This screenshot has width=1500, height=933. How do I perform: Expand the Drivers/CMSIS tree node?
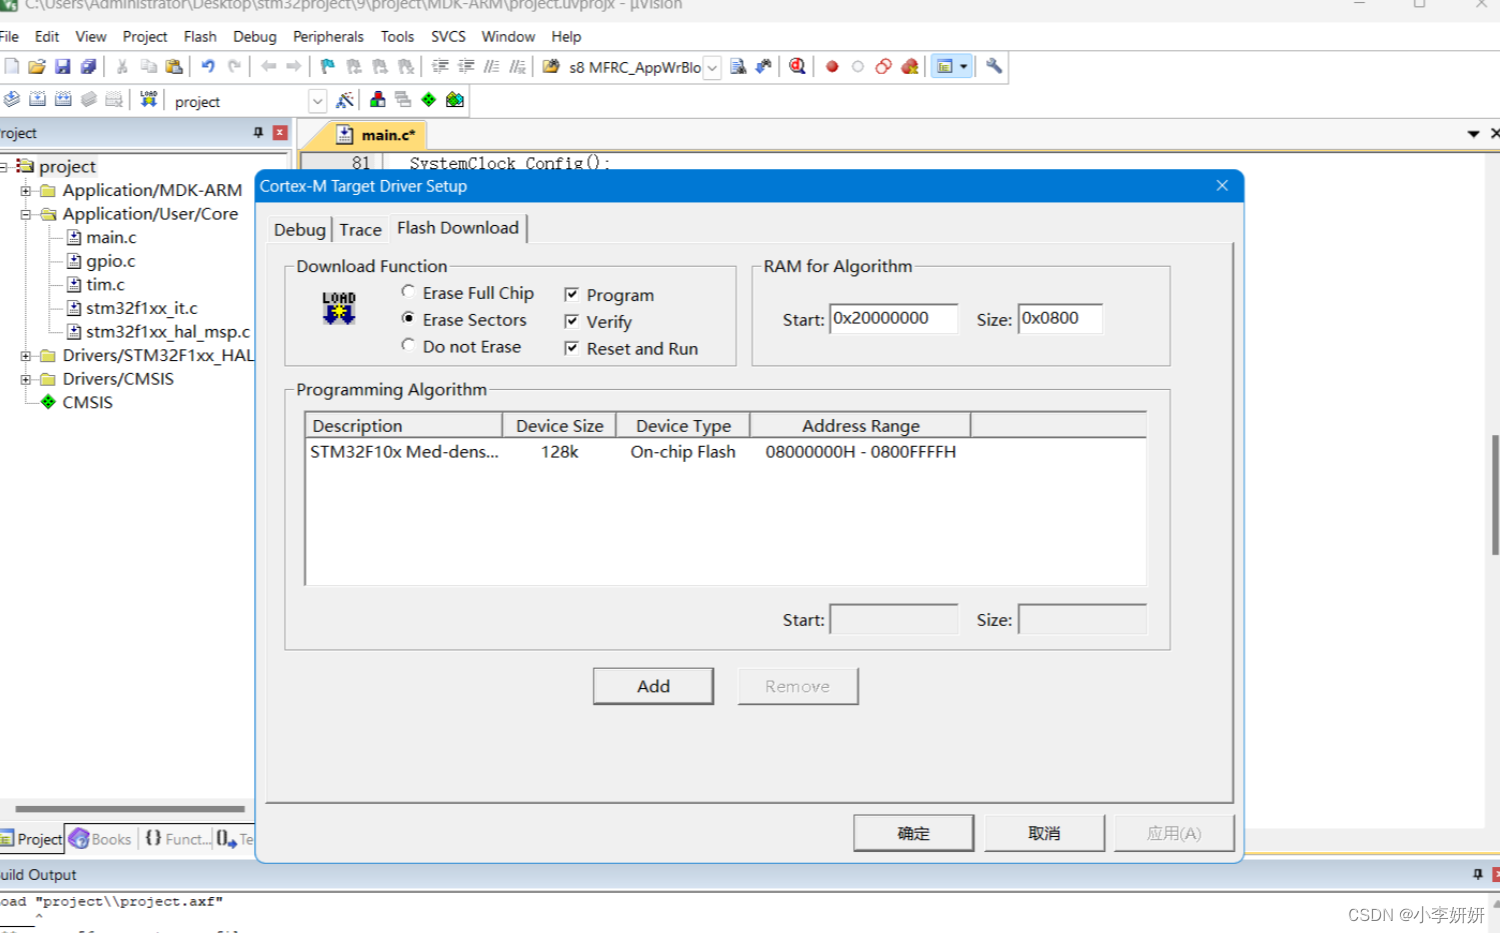[26, 379]
